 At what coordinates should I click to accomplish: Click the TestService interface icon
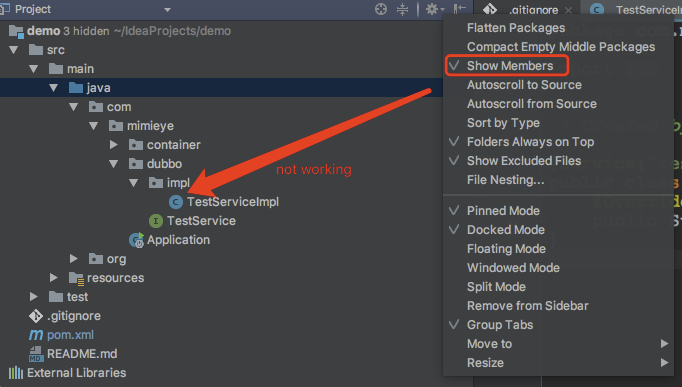(x=156, y=221)
